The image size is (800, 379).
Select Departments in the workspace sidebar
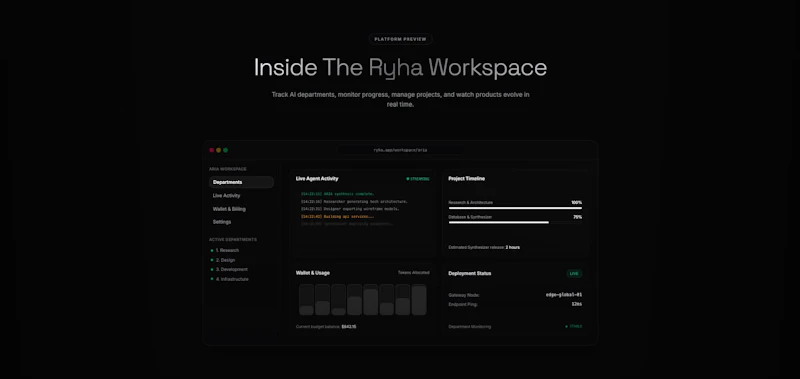(x=241, y=182)
